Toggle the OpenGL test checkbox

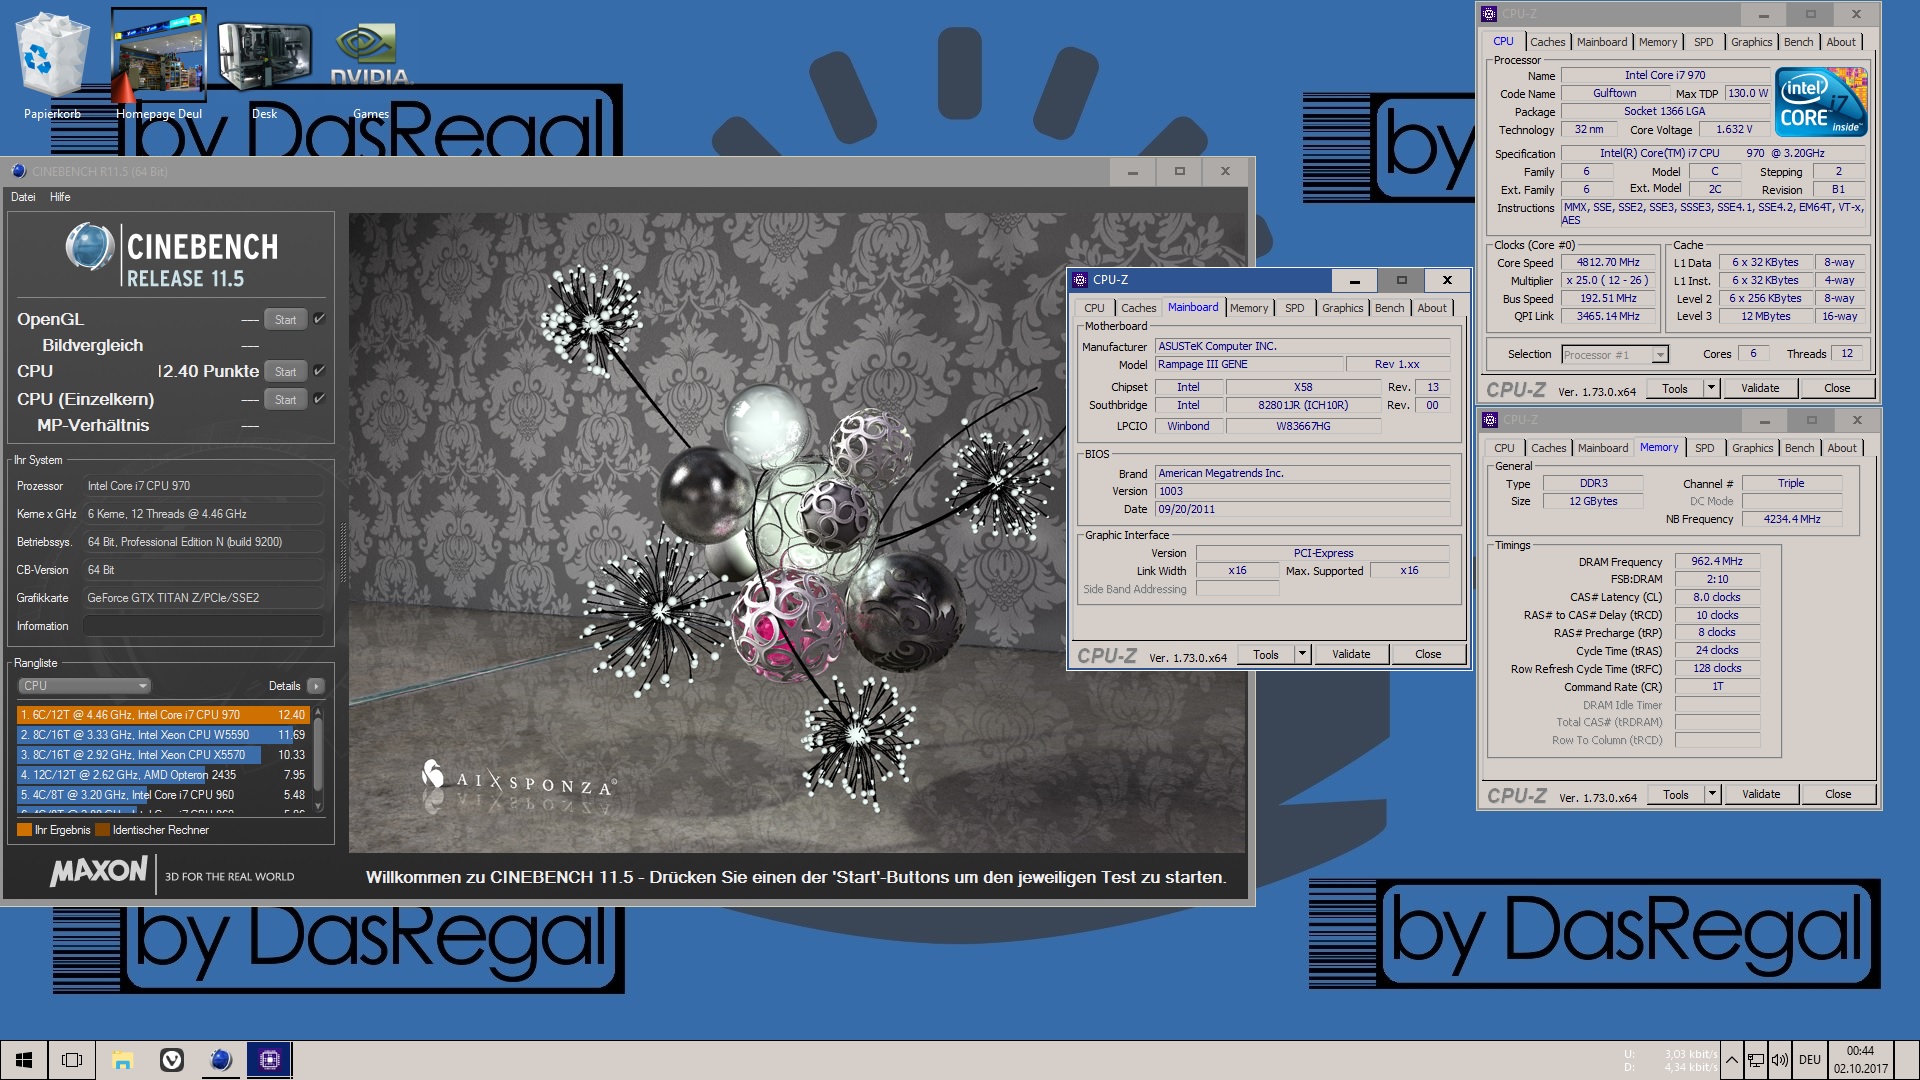click(x=319, y=319)
